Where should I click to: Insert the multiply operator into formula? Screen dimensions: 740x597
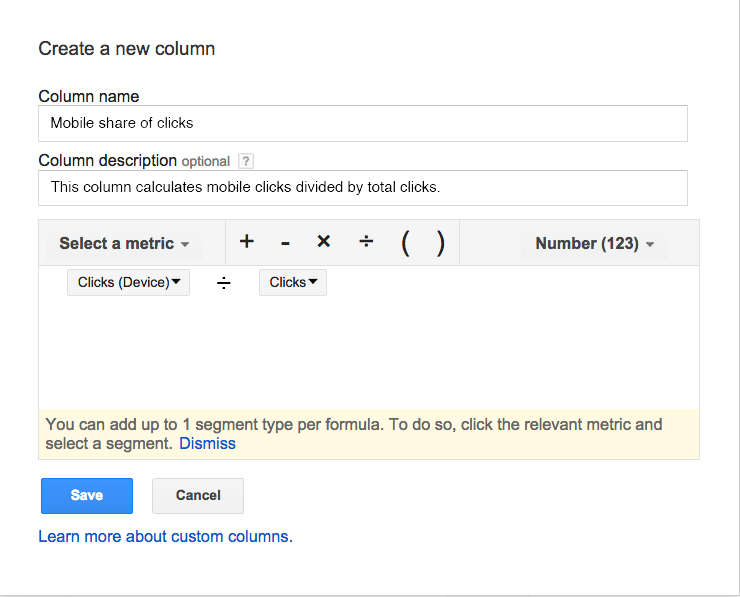pyautogui.click(x=323, y=242)
